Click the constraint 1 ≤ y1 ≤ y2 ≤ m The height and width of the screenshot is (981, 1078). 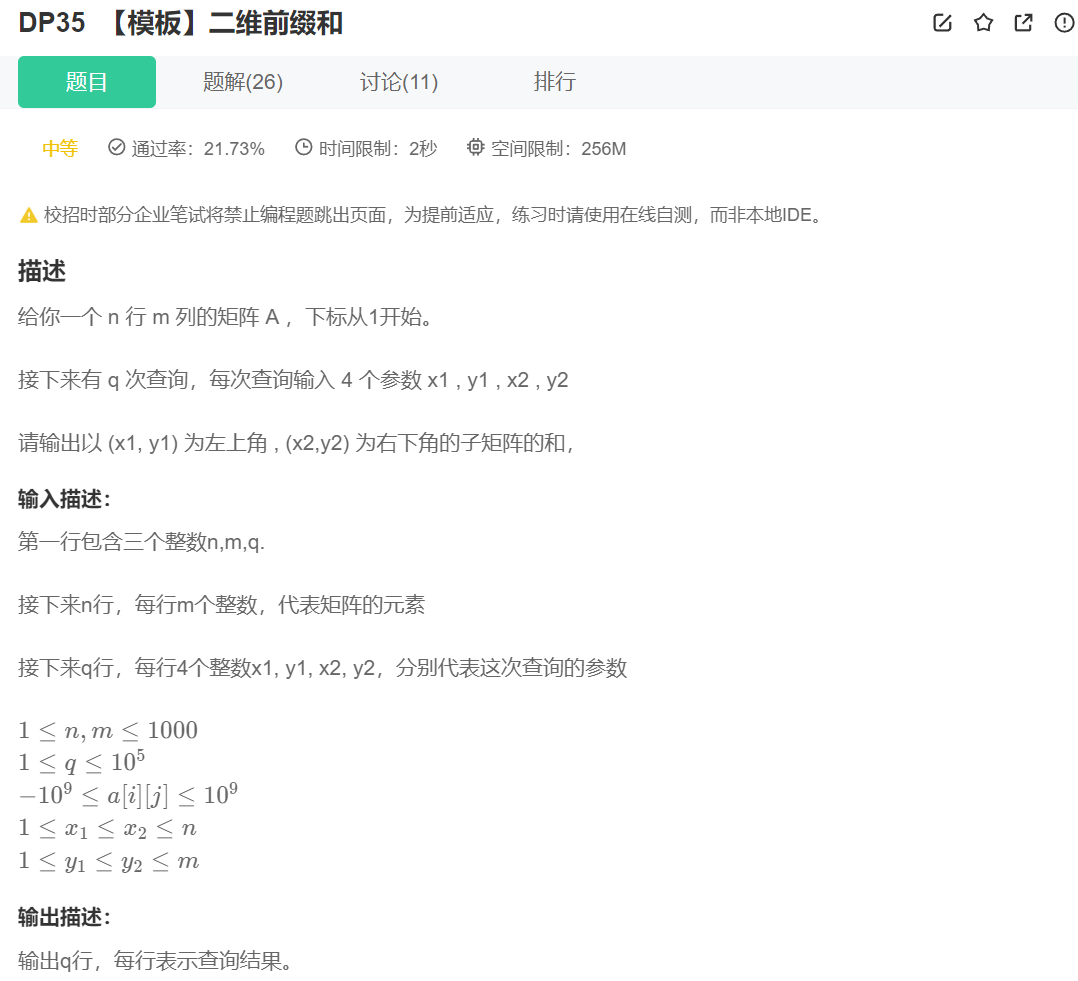click(x=109, y=861)
